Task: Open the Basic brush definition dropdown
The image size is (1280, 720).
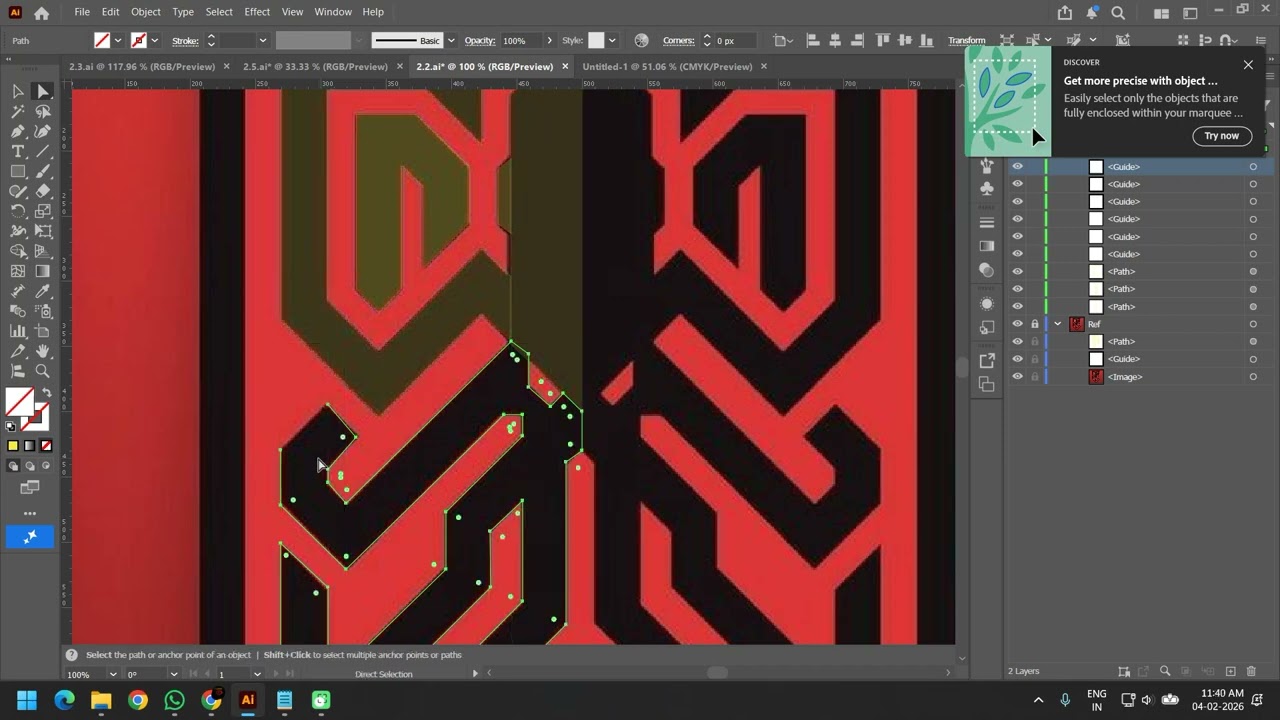Action: (x=451, y=41)
